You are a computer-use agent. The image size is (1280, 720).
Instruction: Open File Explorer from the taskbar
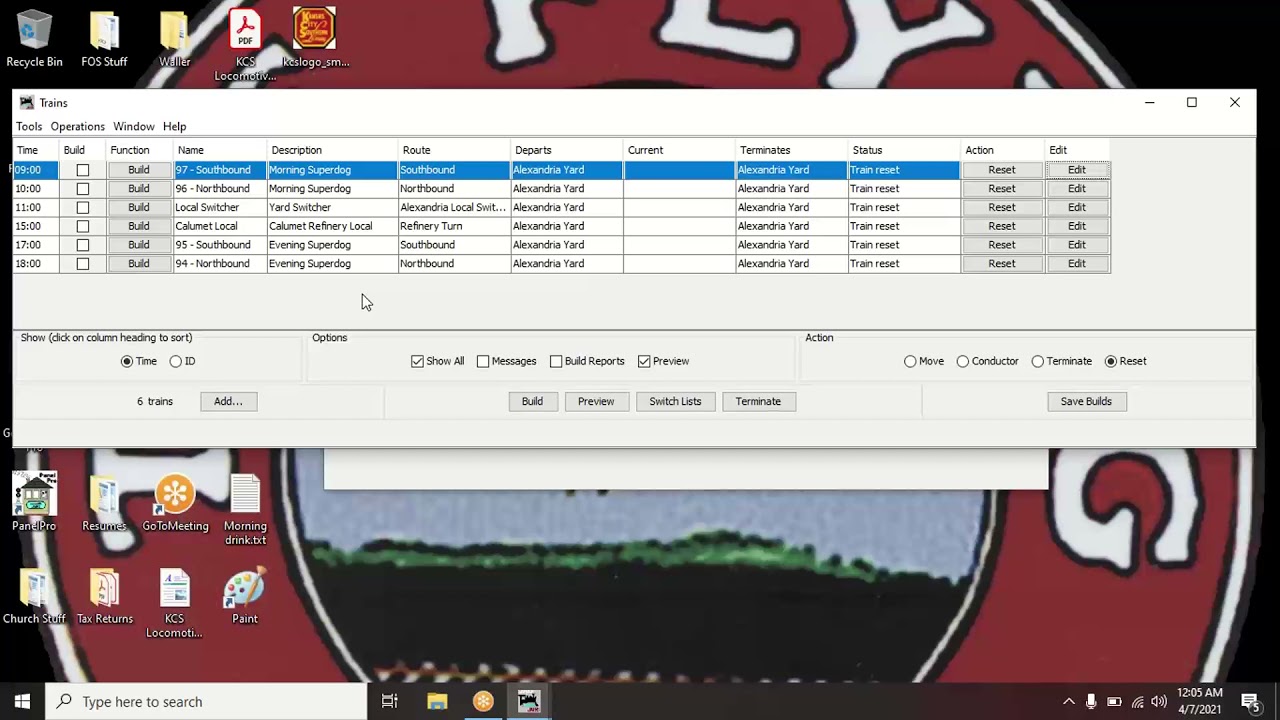(437, 702)
